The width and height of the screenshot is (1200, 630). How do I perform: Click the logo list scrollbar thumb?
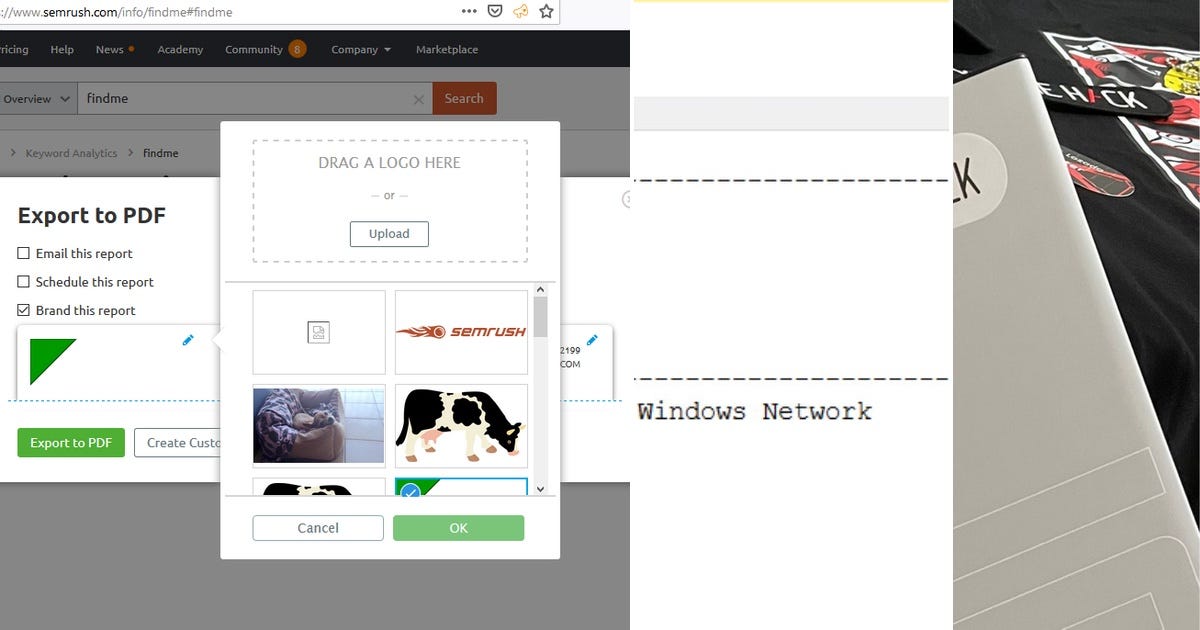(x=540, y=318)
